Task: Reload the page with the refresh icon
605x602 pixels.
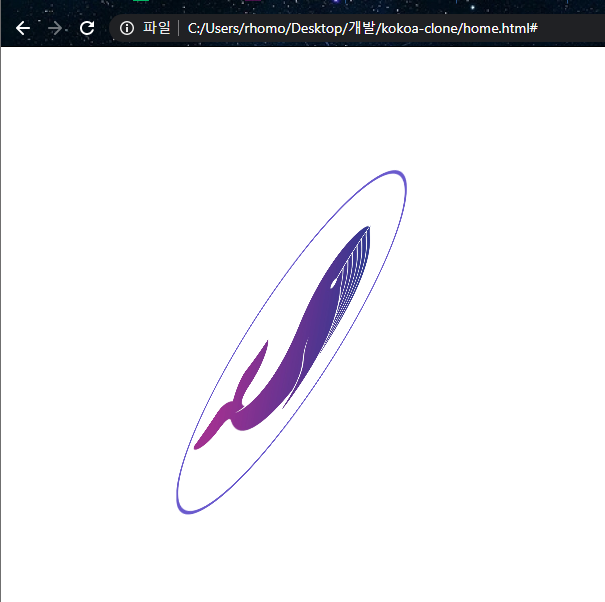Action: pyautogui.click(x=87, y=28)
